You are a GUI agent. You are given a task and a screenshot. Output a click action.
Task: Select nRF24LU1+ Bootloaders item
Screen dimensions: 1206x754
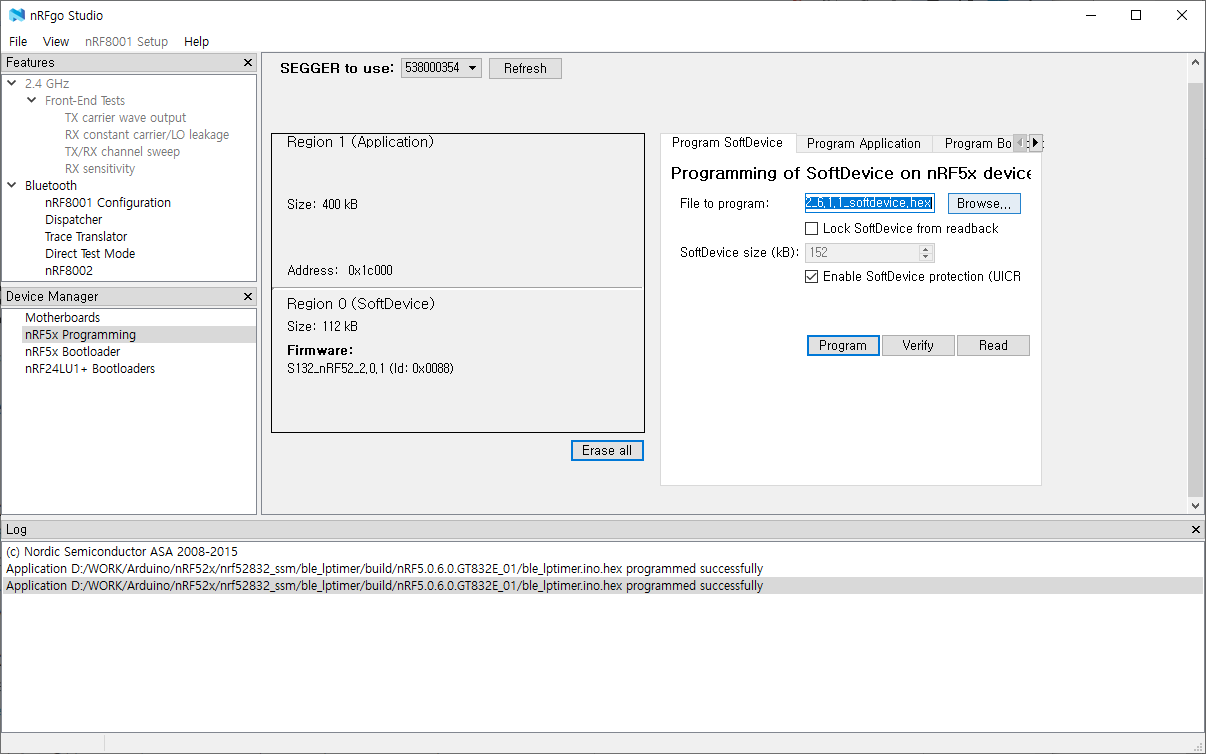point(90,368)
